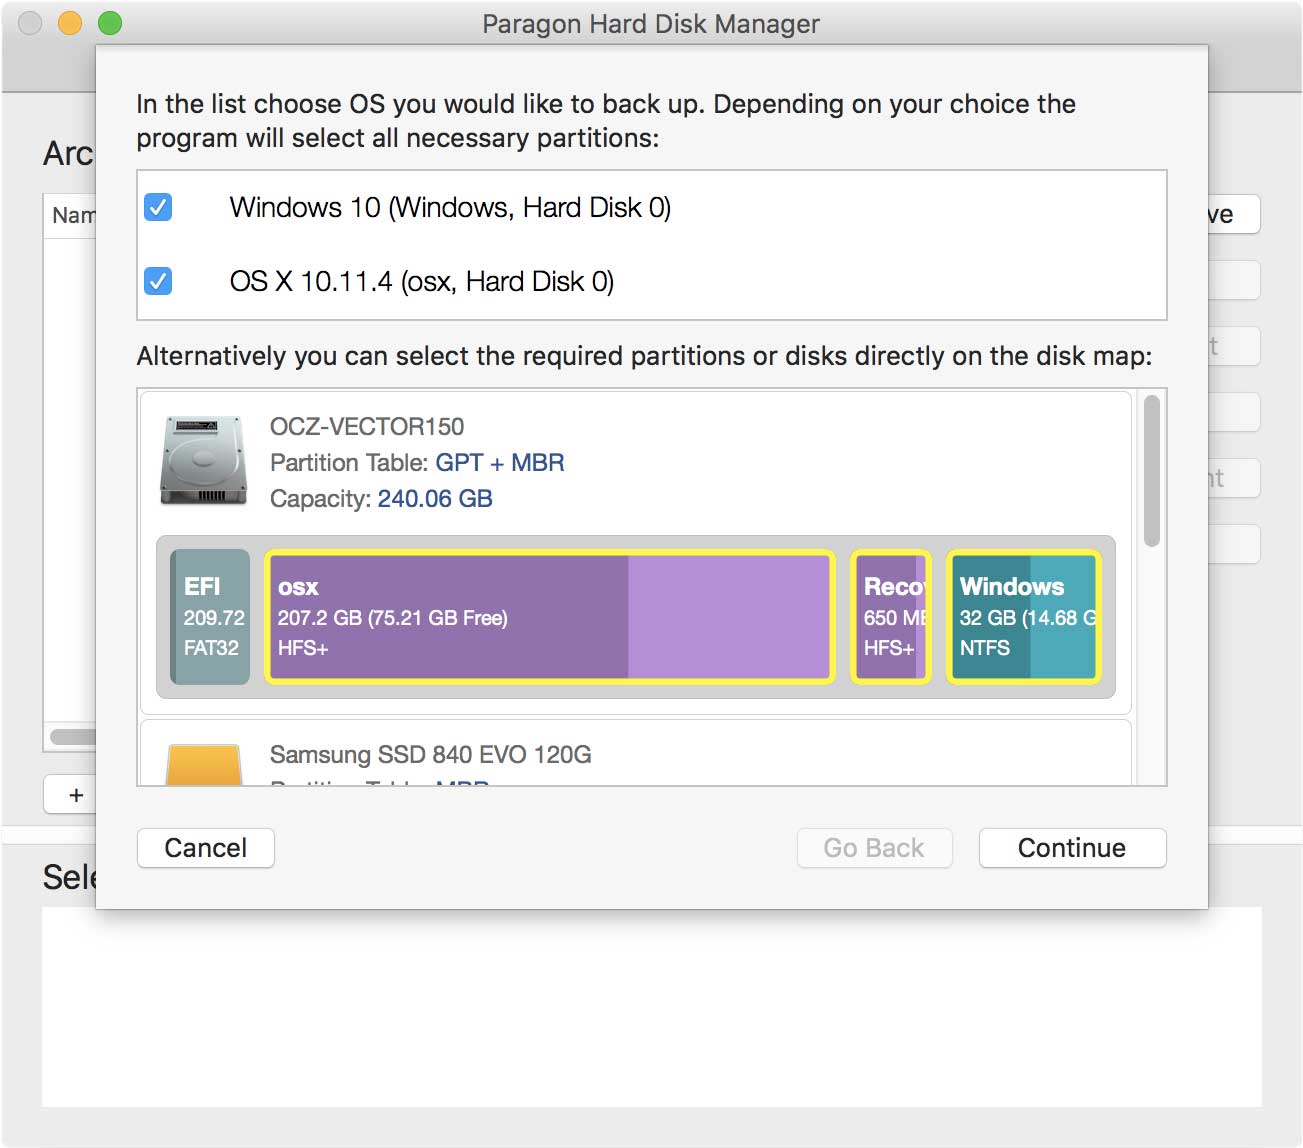Click the GPT + MBR partition table value
The height and width of the screenshot is (1148, 1303).
(500, 463)
